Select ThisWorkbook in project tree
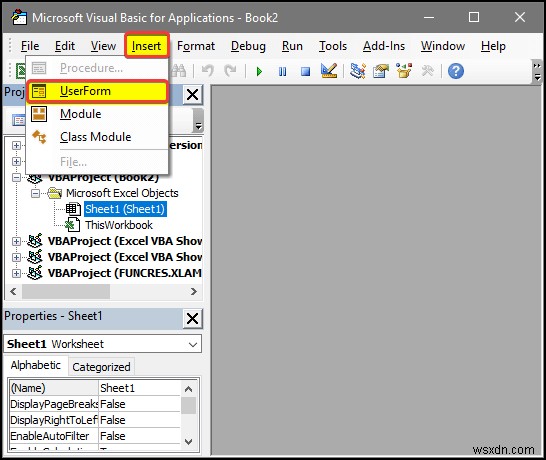Screen dimensions: 546x460 click(119, 225)
